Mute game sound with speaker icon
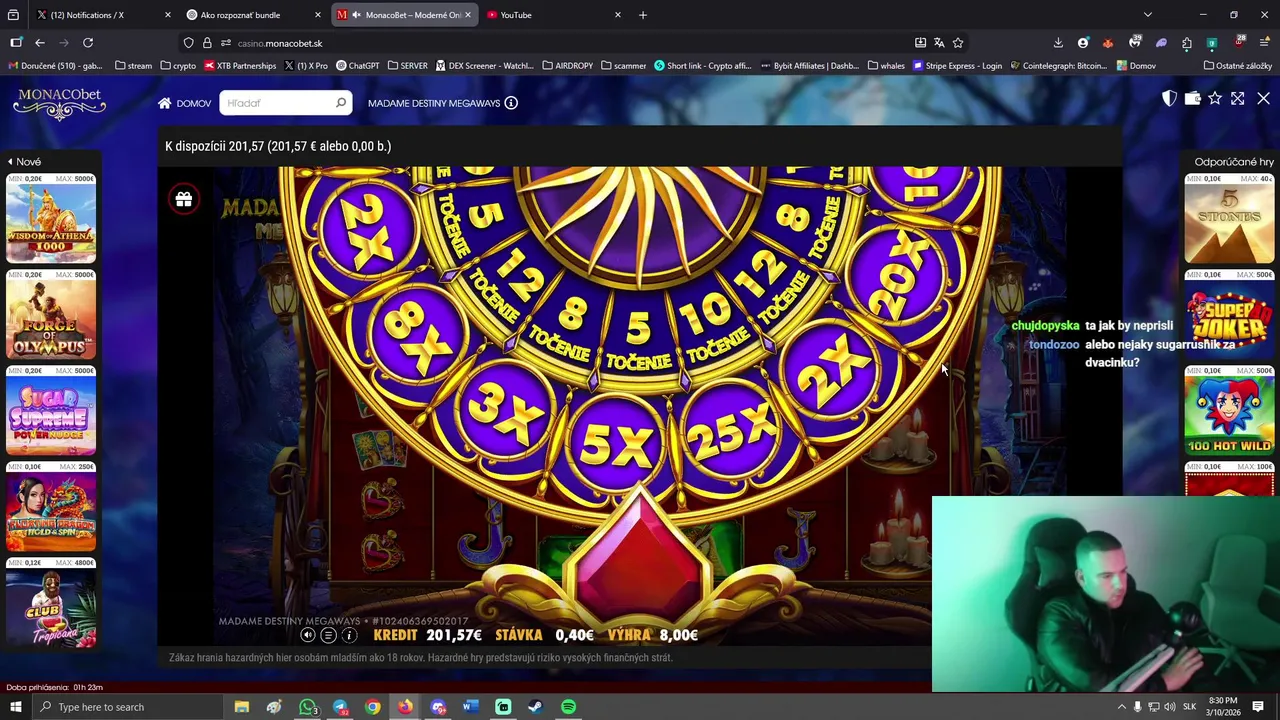The image size is (1280, 720). coord(308,635)
